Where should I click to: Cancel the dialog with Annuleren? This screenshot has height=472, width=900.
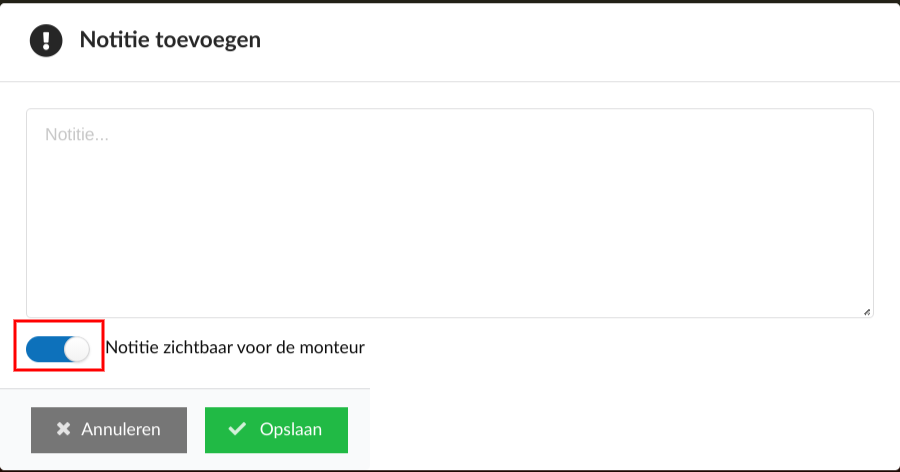click(x=109, y=430)
